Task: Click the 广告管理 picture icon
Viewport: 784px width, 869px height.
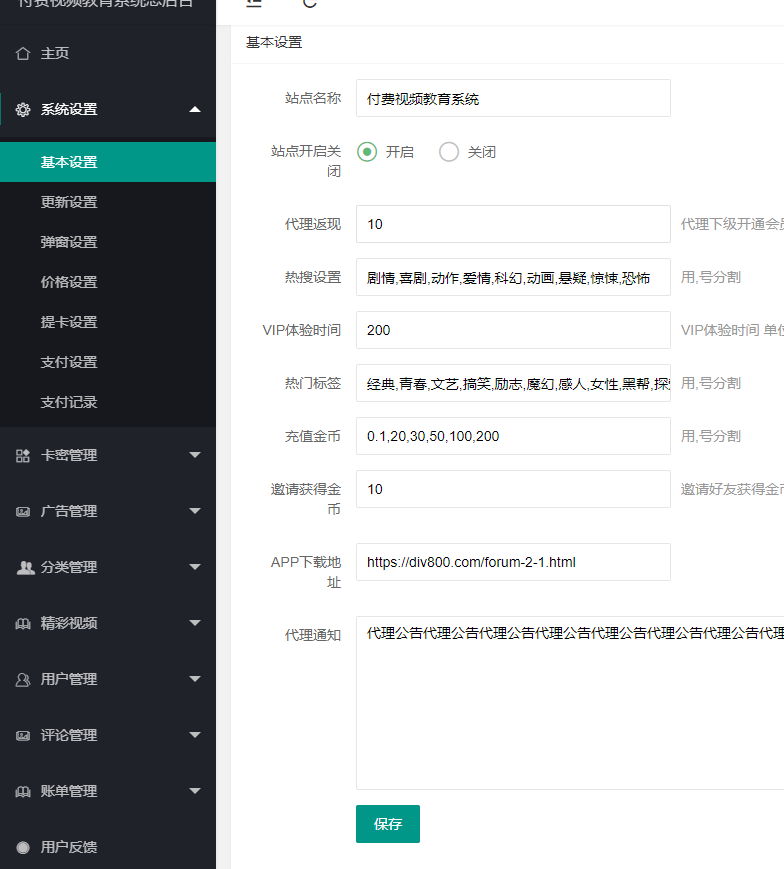Action: [x=23, y=512]
